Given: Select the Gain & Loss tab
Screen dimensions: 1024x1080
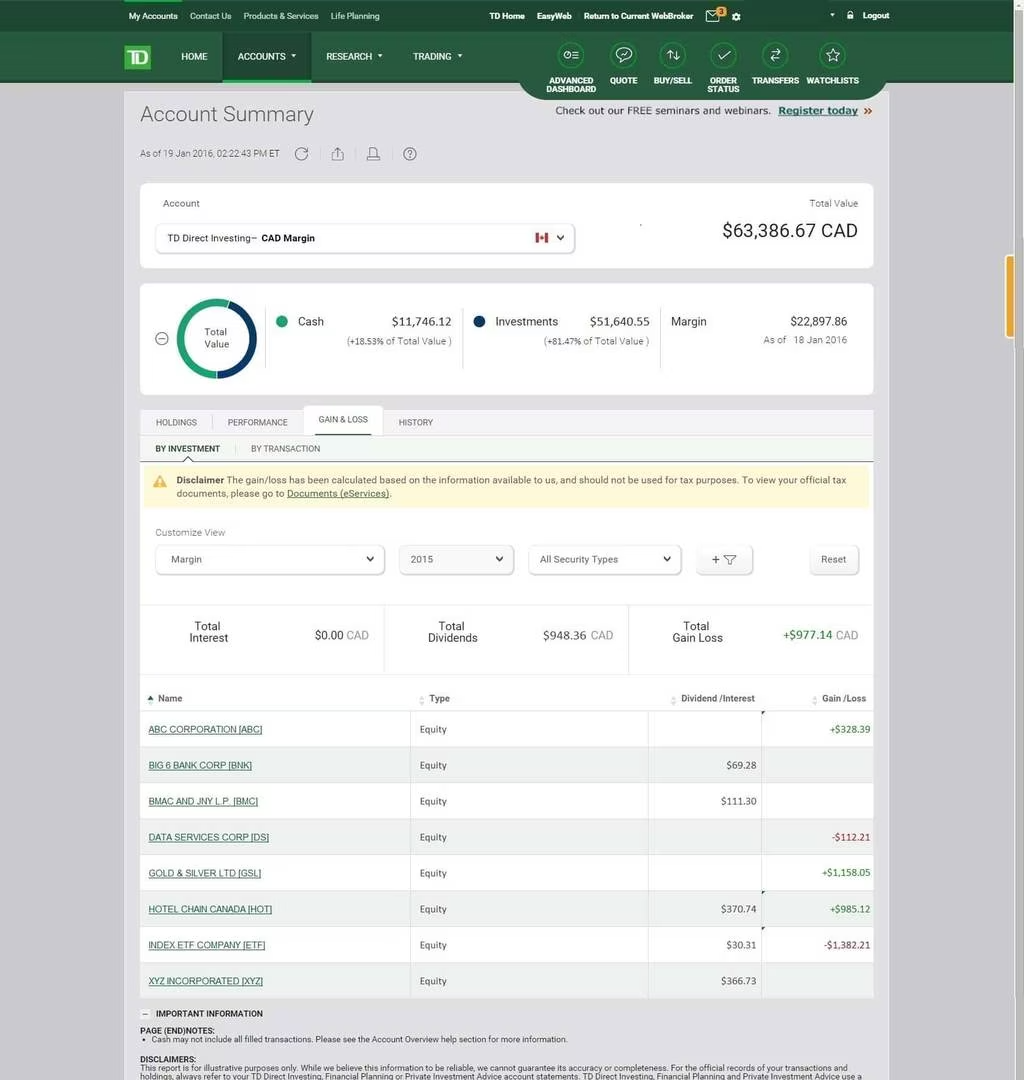Looking at the screenshot, I should tap(343, 419).
